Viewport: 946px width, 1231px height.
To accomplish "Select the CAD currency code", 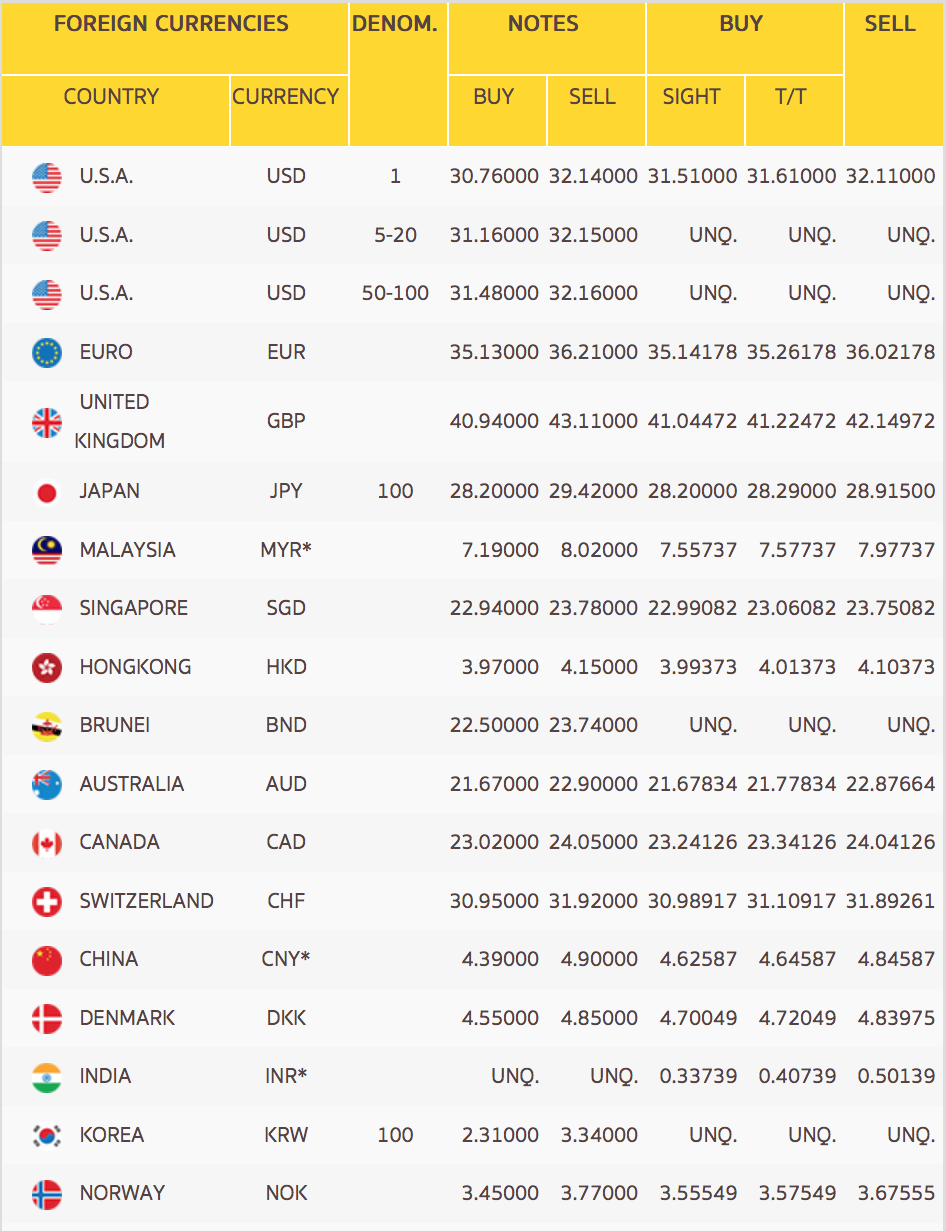I will 286,842.
